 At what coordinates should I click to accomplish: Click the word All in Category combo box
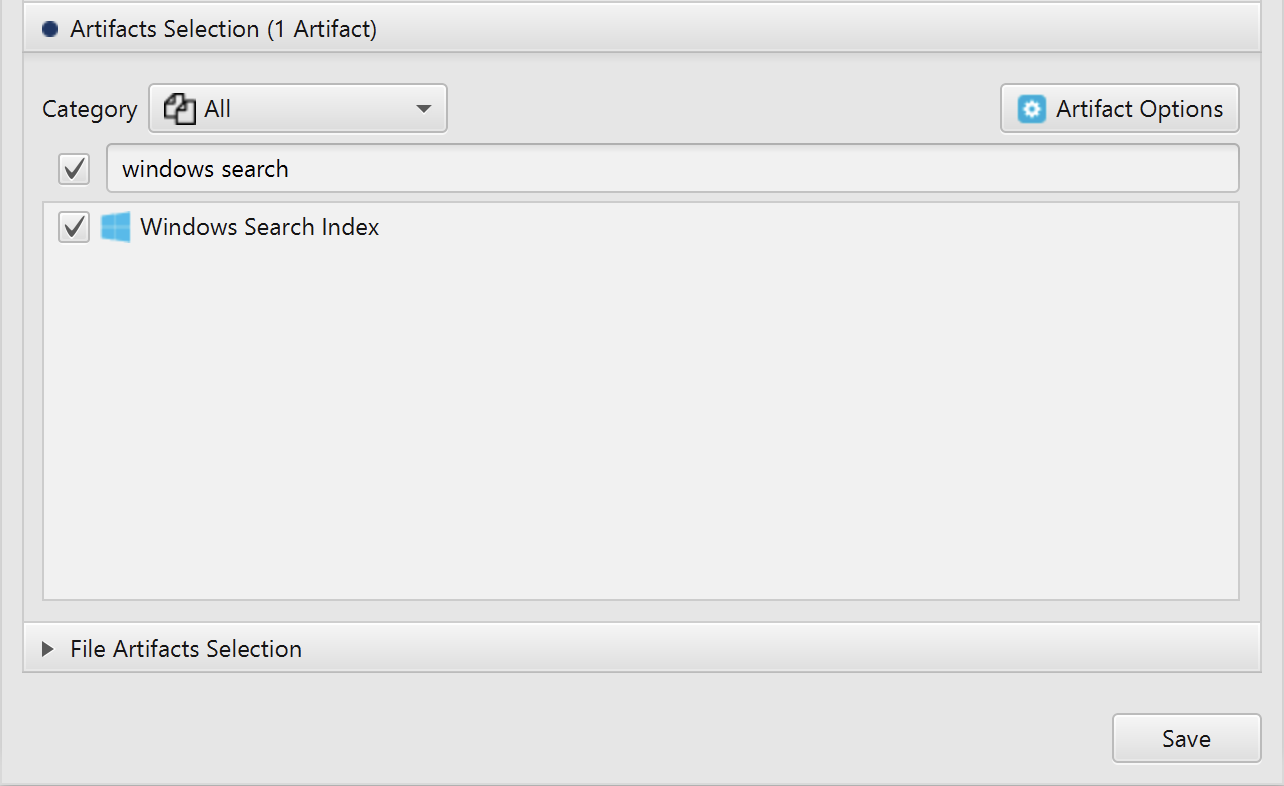coord(217,109)
